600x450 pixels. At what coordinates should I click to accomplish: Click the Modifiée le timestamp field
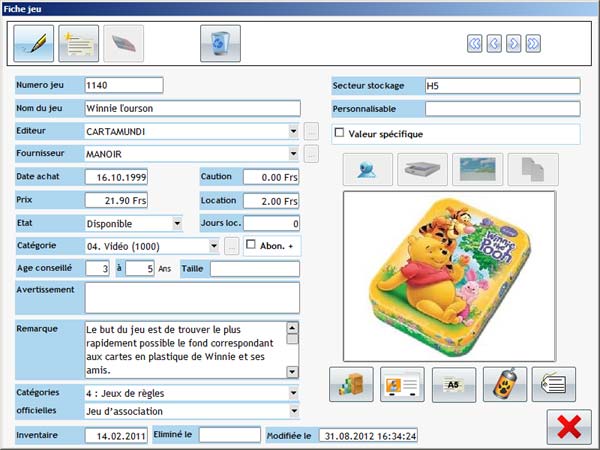[x=368, y=436]
